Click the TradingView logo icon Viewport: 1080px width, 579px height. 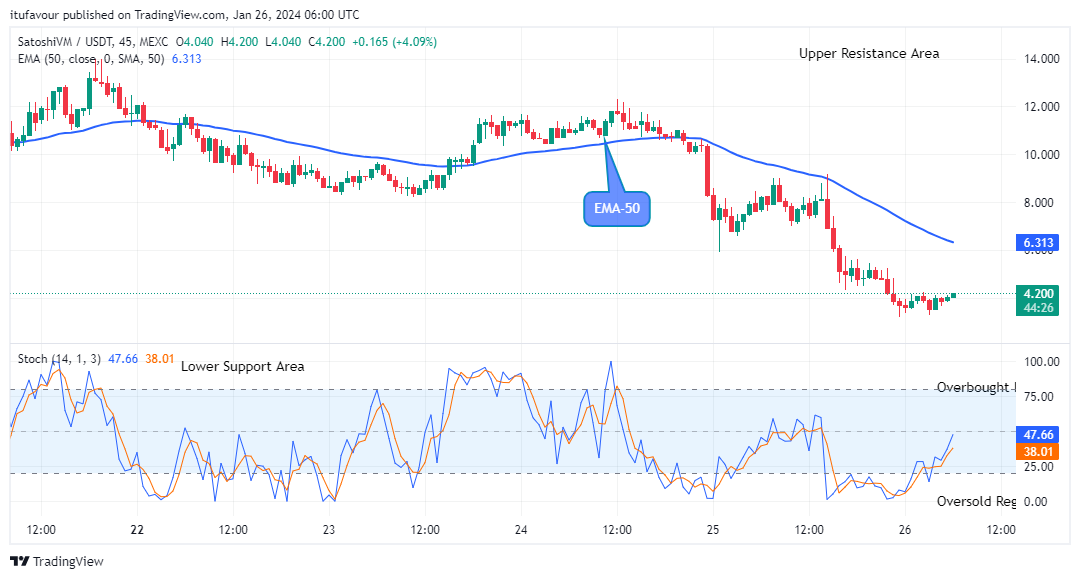[19, 561]
